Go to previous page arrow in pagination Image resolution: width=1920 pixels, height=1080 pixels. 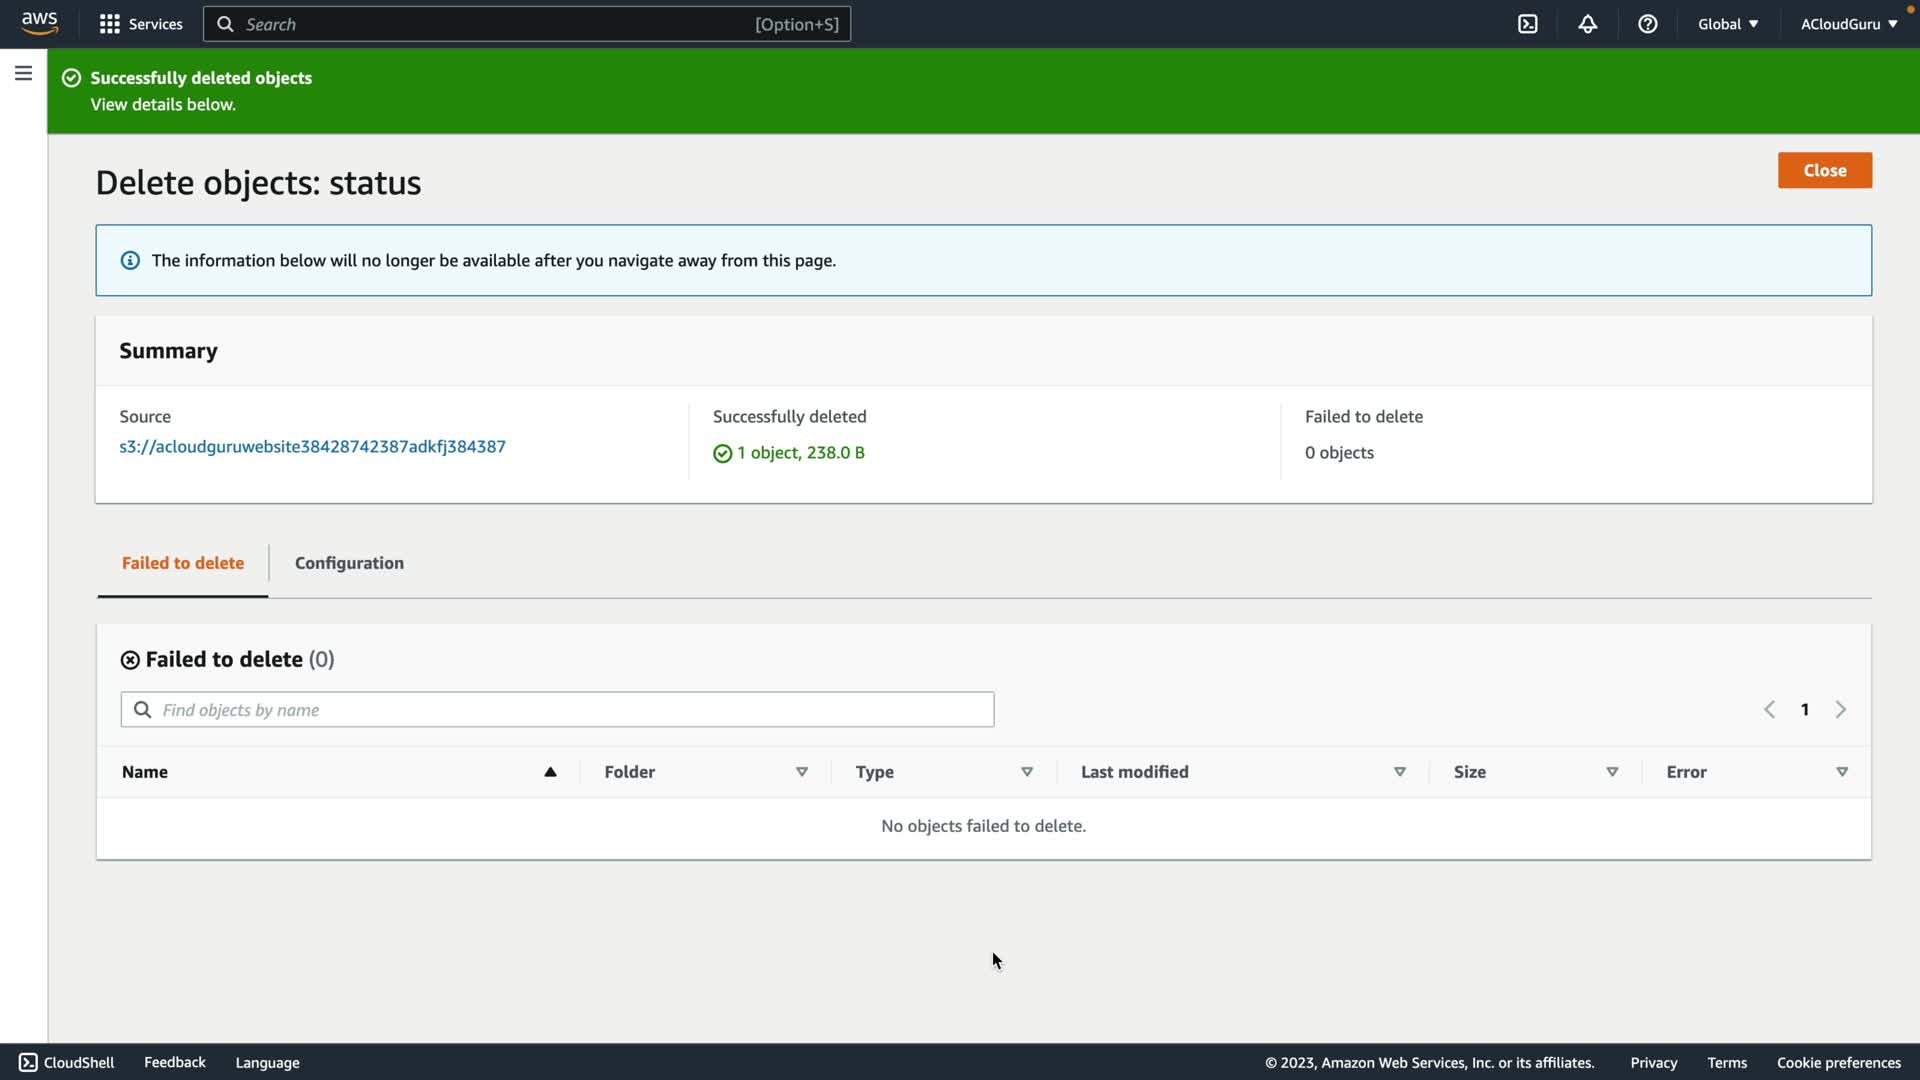point(1769,709)
